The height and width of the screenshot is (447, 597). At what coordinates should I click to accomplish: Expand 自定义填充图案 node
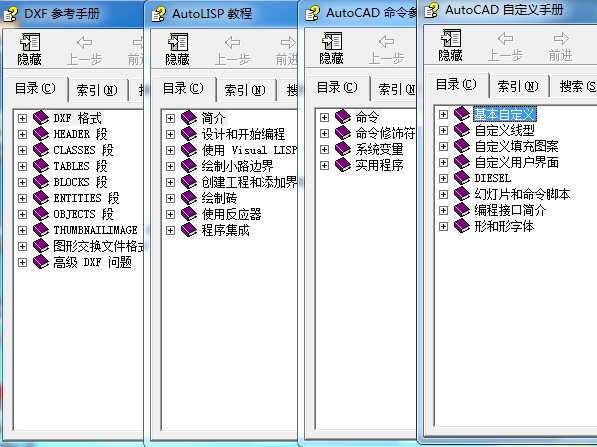[x=443, y=147]
